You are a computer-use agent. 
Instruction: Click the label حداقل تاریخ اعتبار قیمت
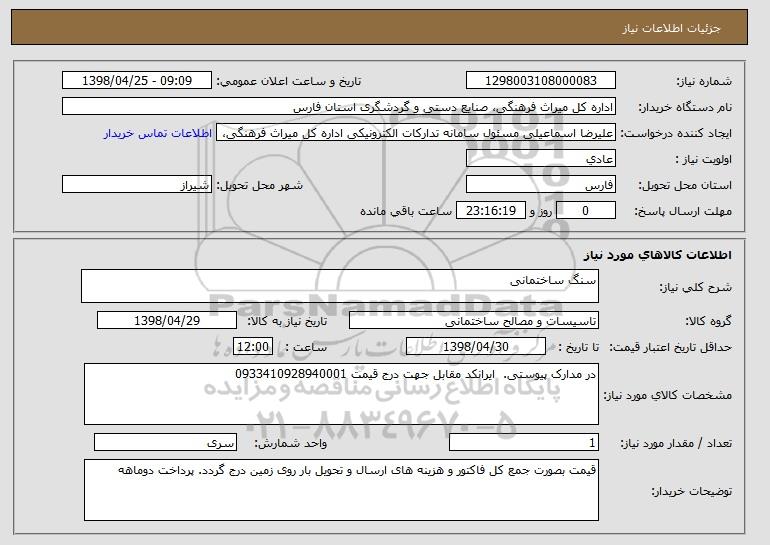(x=671, y=348)
